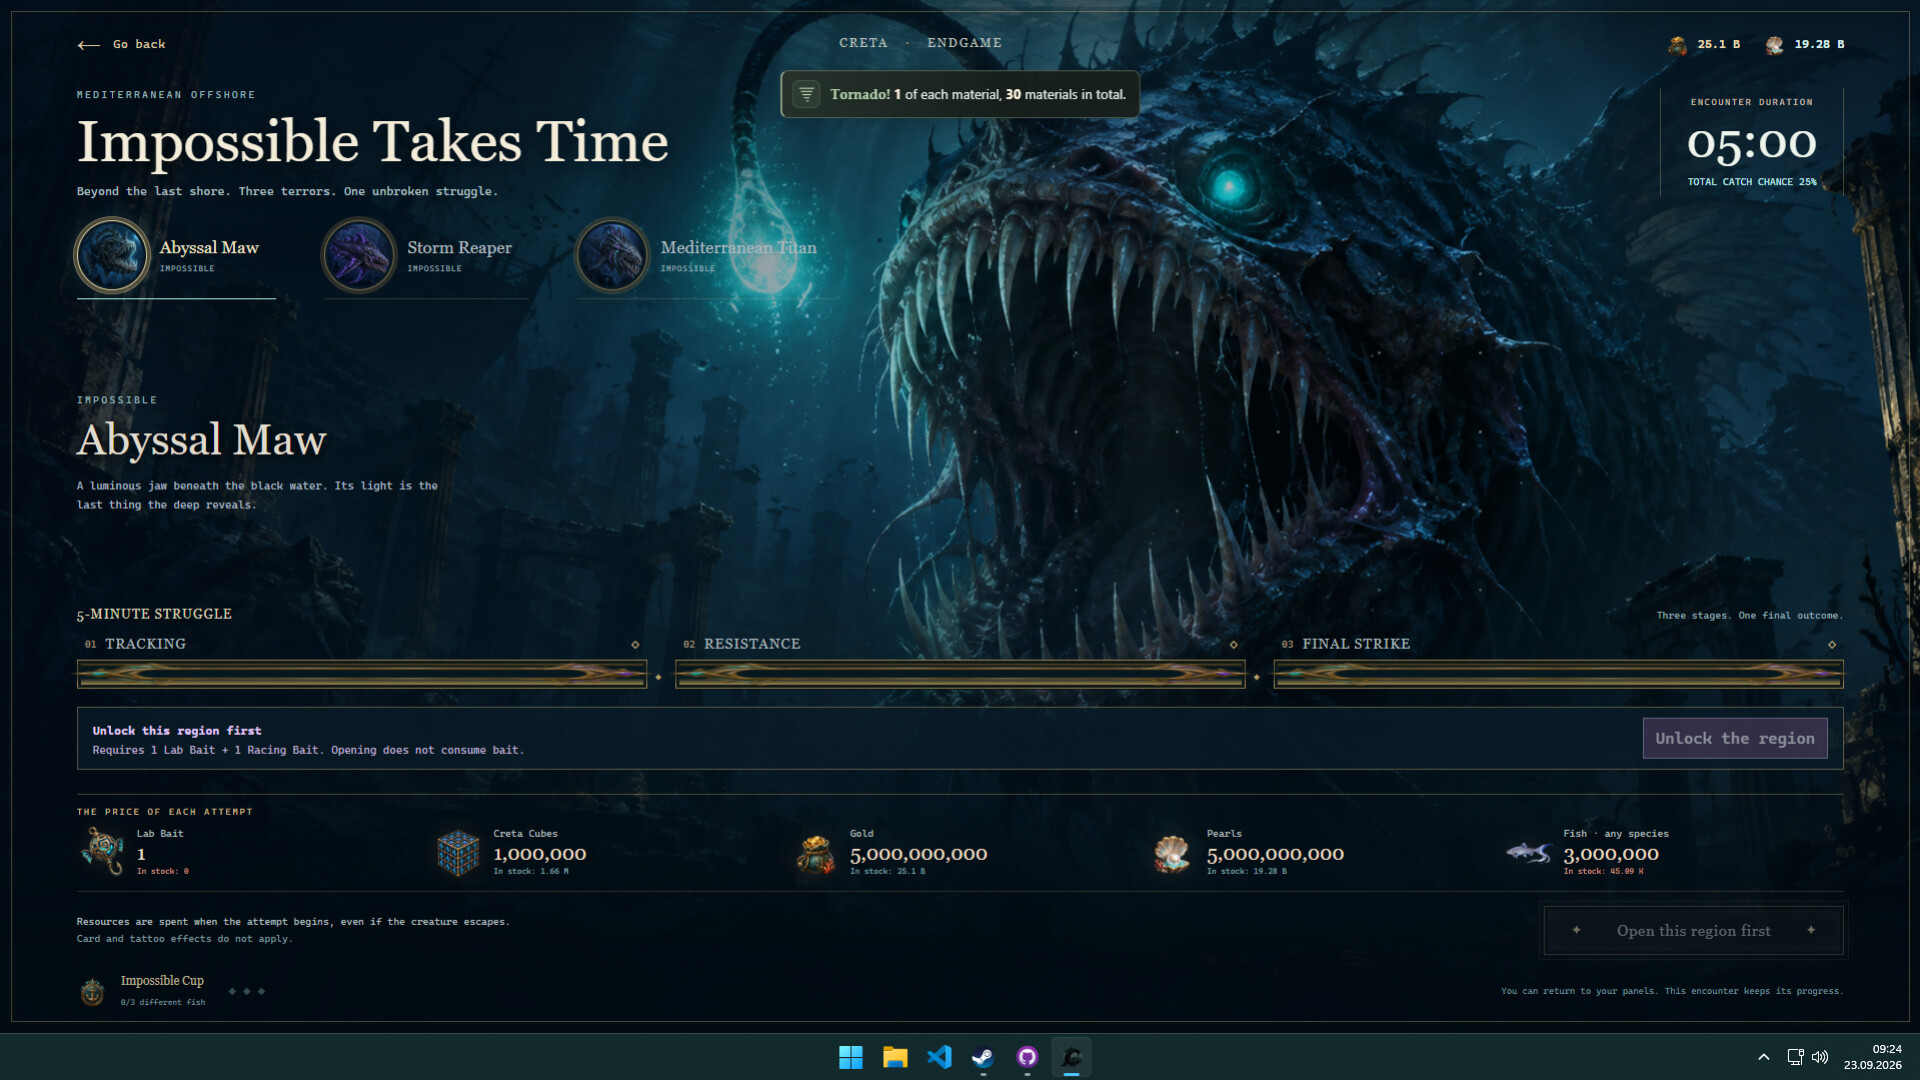Click the Tracking stage progress bar
This screenshot has width=1920, height=1080.
(362, 674)
